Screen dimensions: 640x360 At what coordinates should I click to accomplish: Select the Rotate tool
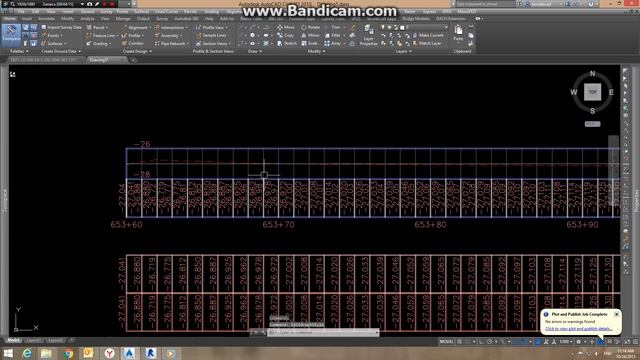[310, 27]
